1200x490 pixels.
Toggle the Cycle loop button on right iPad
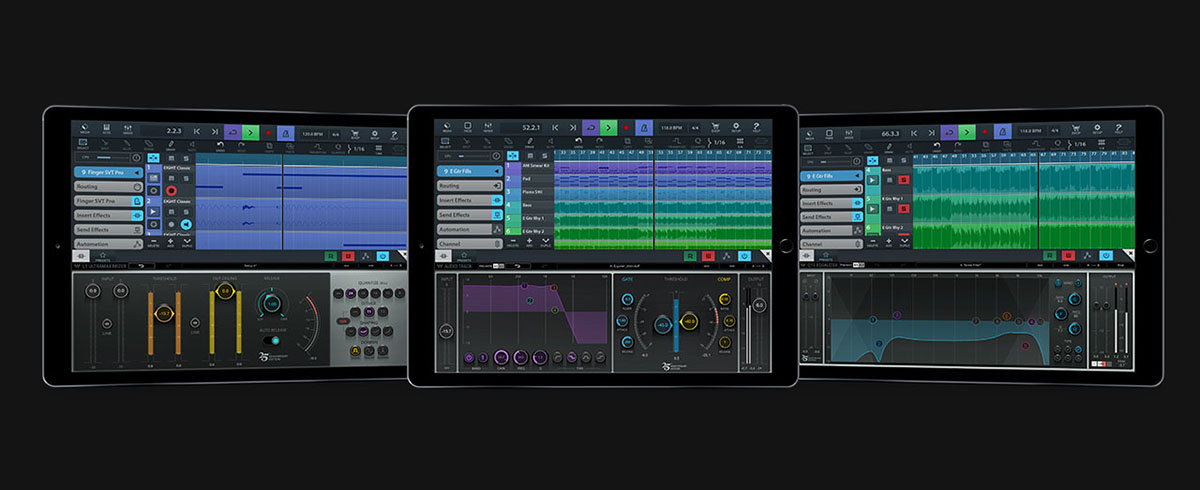[x=949, y=132]
